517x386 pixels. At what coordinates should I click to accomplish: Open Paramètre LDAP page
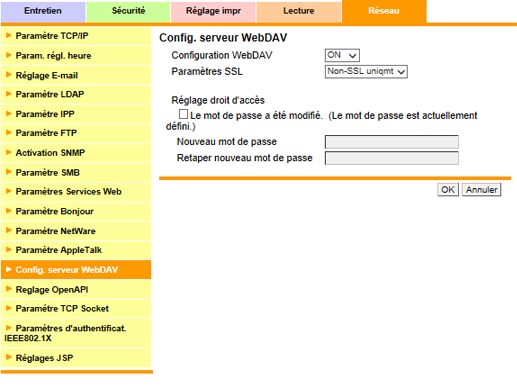76,95
